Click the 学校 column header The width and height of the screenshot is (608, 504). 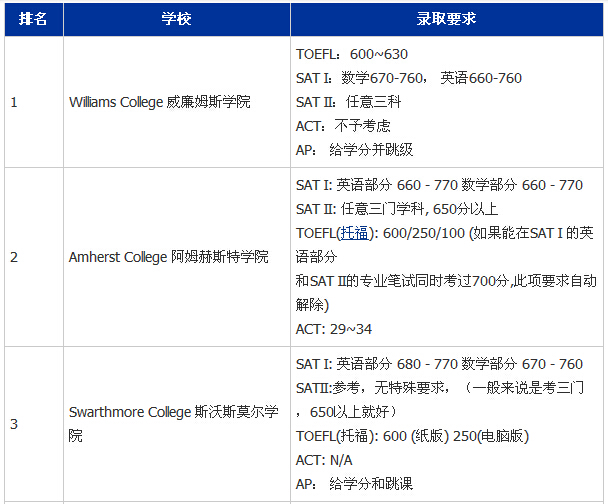coord(177,19)
